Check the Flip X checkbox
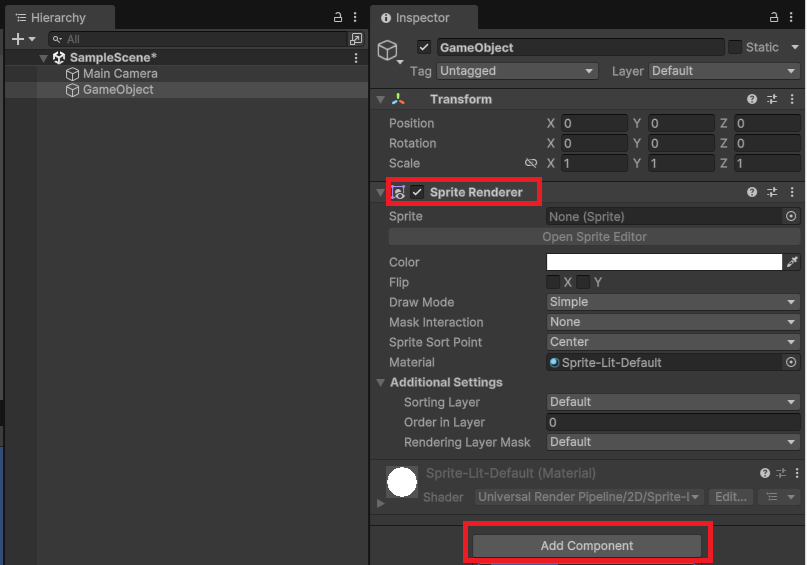807x565 pixels. click(x=553, y=282)
